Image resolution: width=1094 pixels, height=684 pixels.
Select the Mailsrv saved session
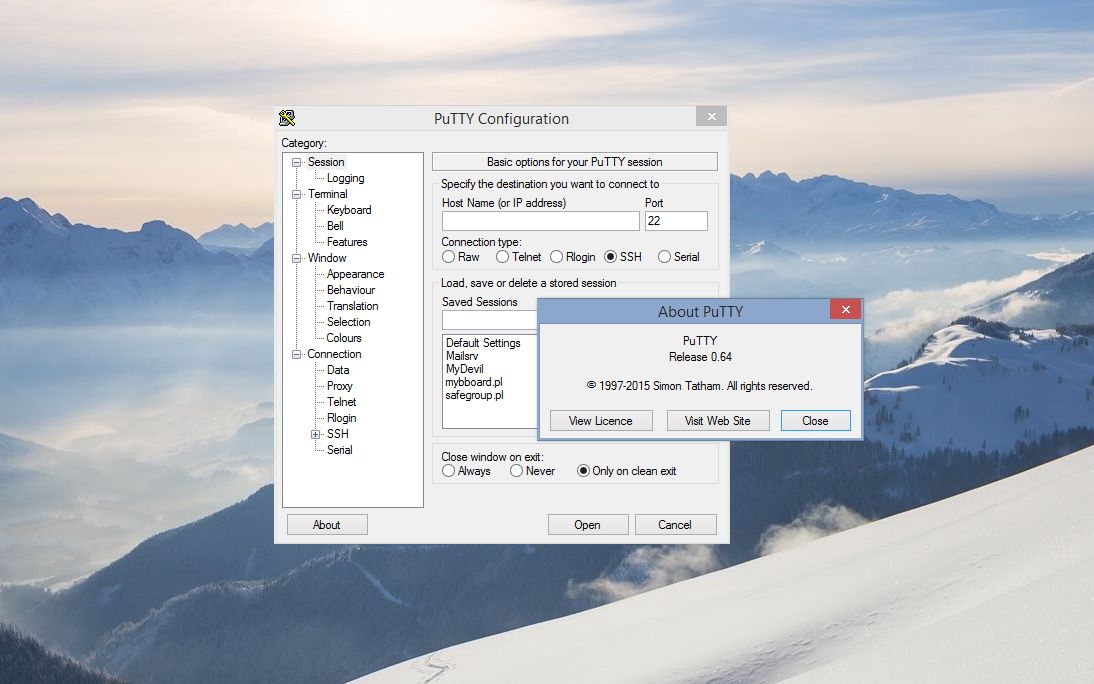462,356
